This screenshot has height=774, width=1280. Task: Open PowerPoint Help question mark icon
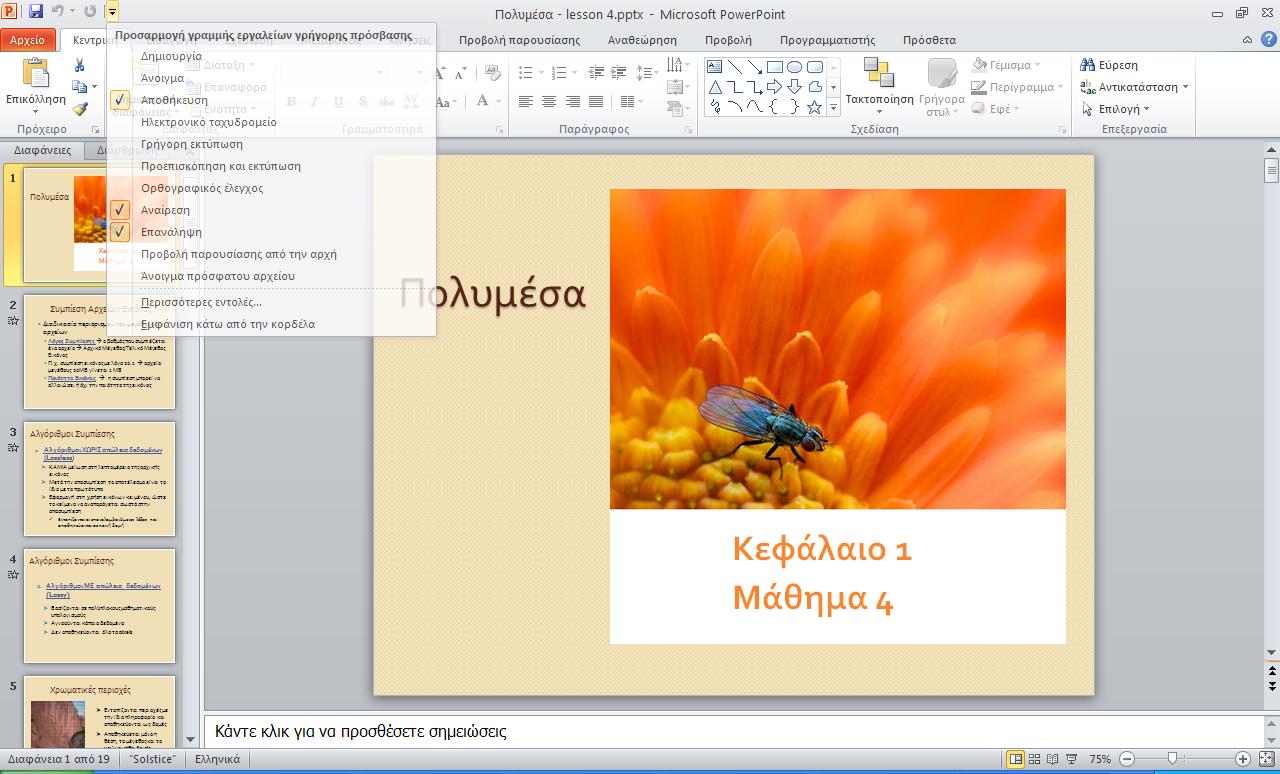coord(1267,40)
